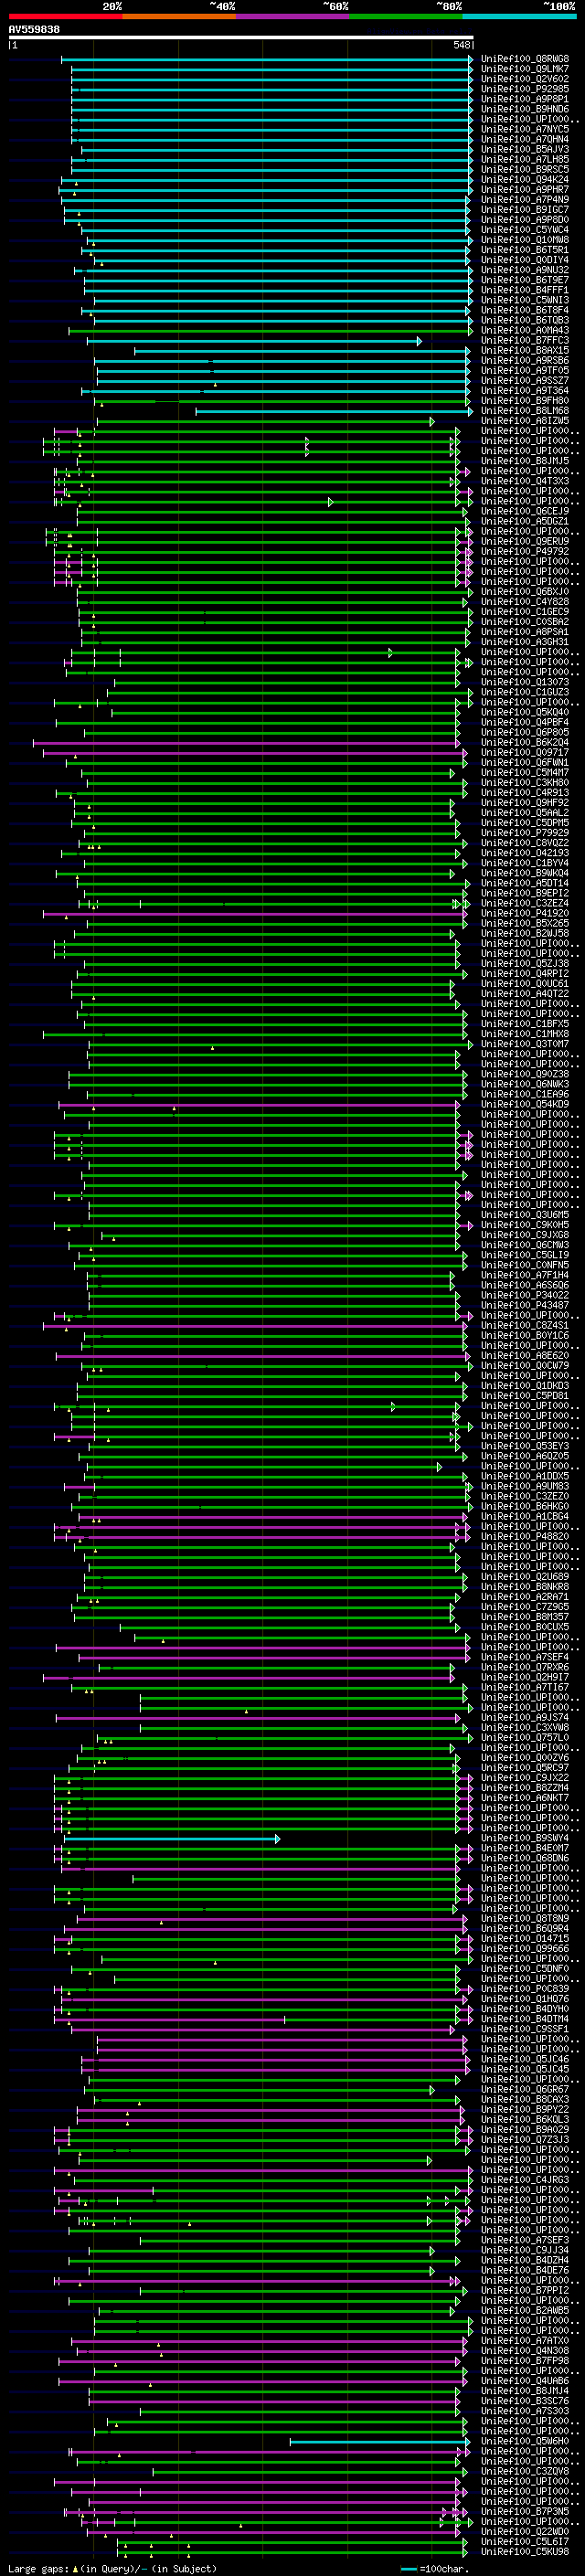Image resolution: width=585 pixels, height=2576 pixels.
Task: Select the UniRef100_C5KU98 label
Action: (x=525, y=2552)
